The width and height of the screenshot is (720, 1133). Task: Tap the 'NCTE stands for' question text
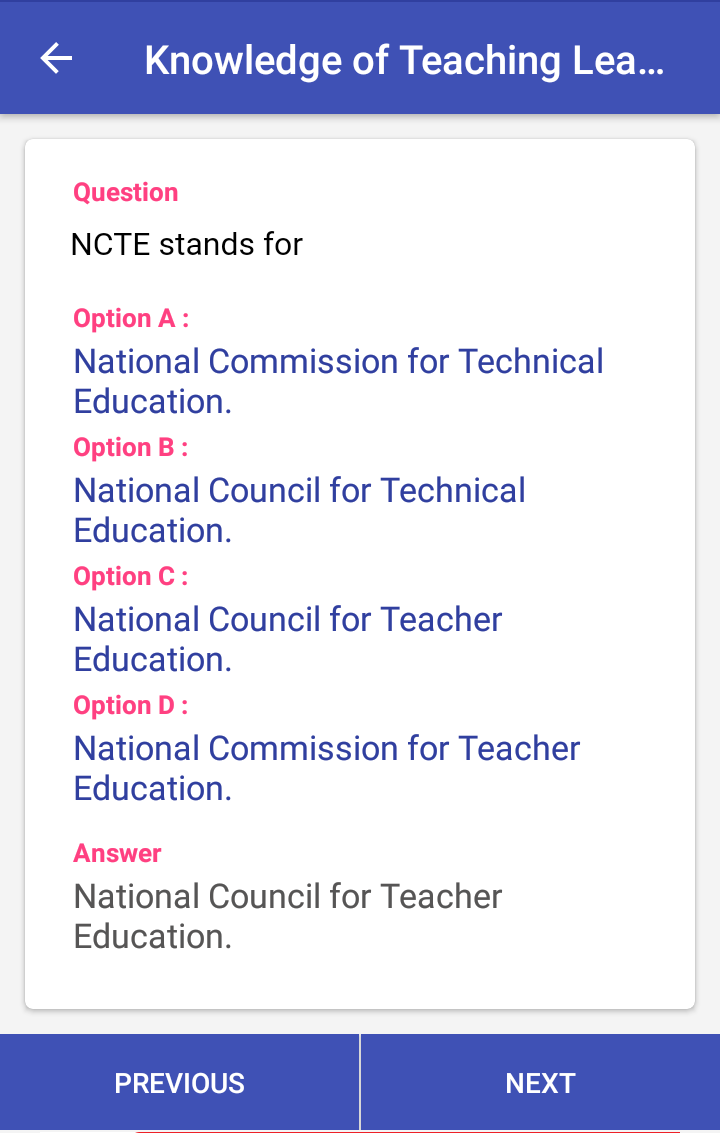187,244
